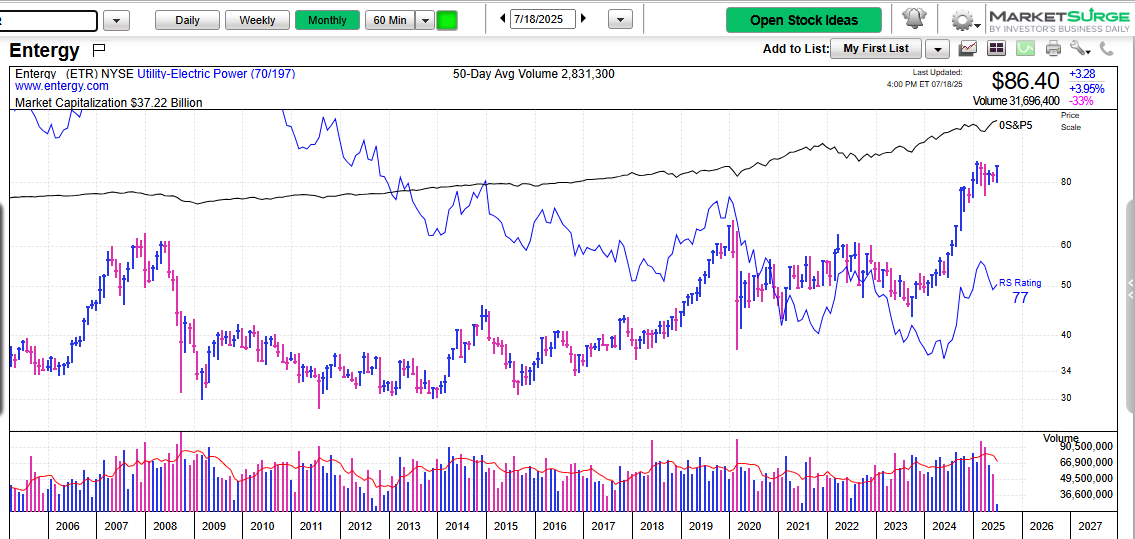Click the Market Capitalization $37.22 Billion text

point(109,103)
